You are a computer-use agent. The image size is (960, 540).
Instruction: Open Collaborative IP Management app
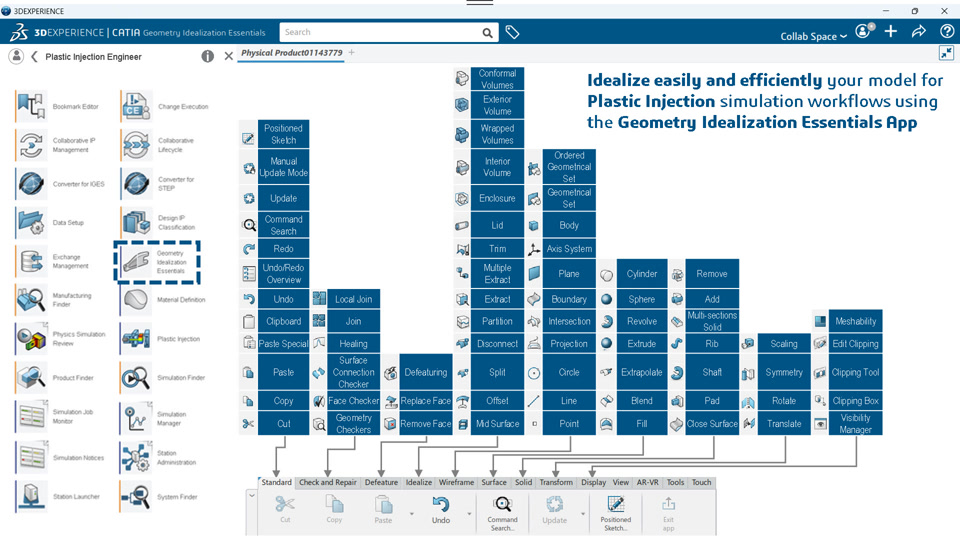click(x=31, y=145)
